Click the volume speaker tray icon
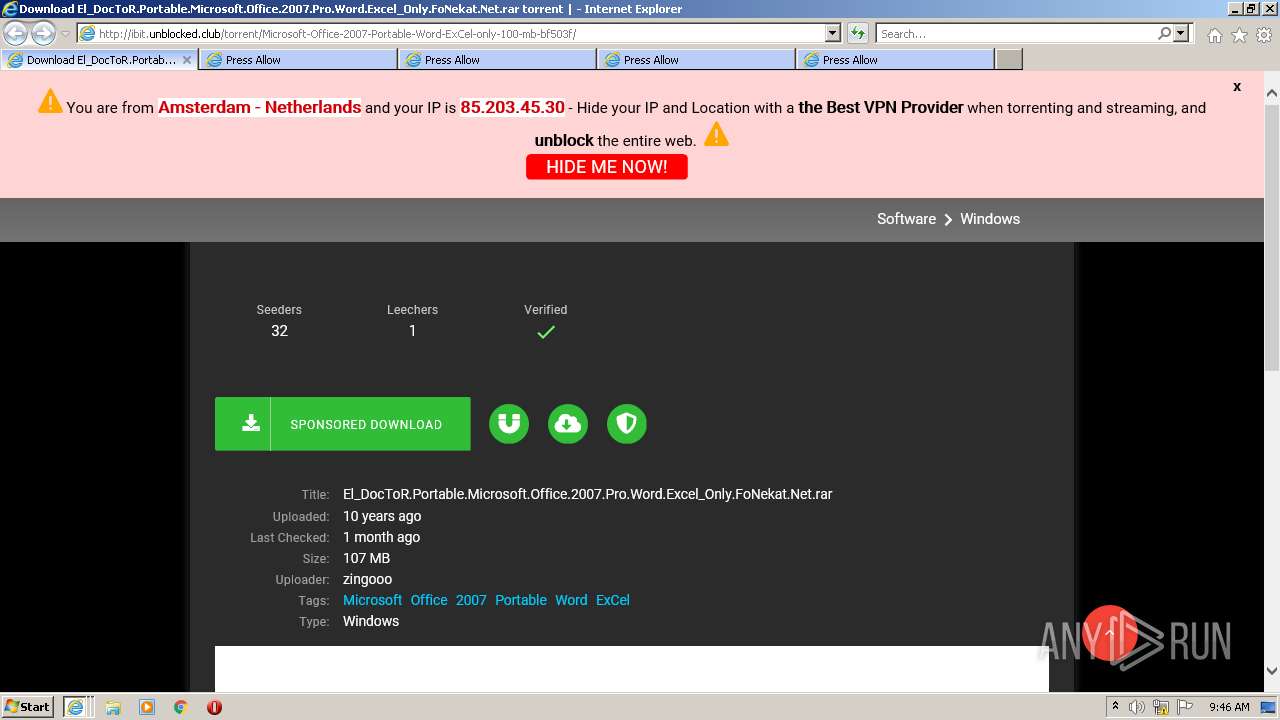Screen dimensions: 1280x720 [1136, 707]
